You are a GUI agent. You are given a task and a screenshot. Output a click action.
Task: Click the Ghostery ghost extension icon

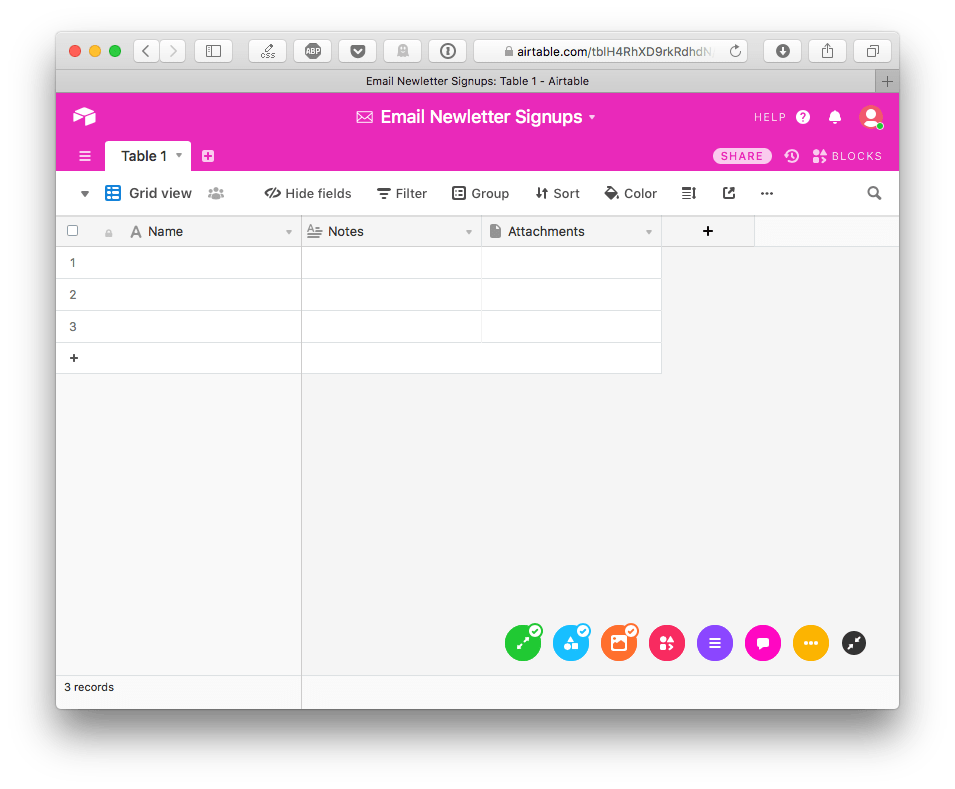click(x=403, y=51)
